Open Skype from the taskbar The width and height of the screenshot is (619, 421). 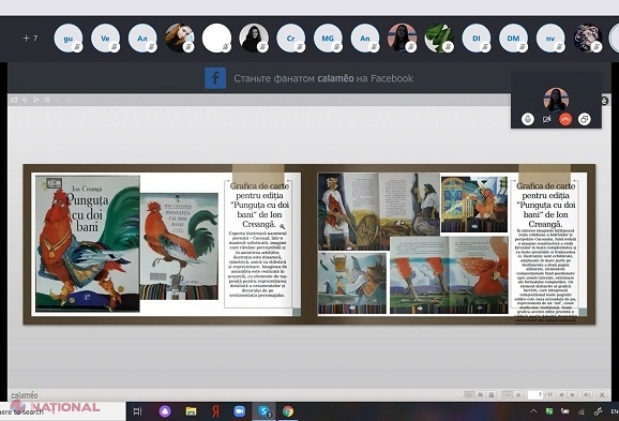pyautogui.click(x=264, y=412)
